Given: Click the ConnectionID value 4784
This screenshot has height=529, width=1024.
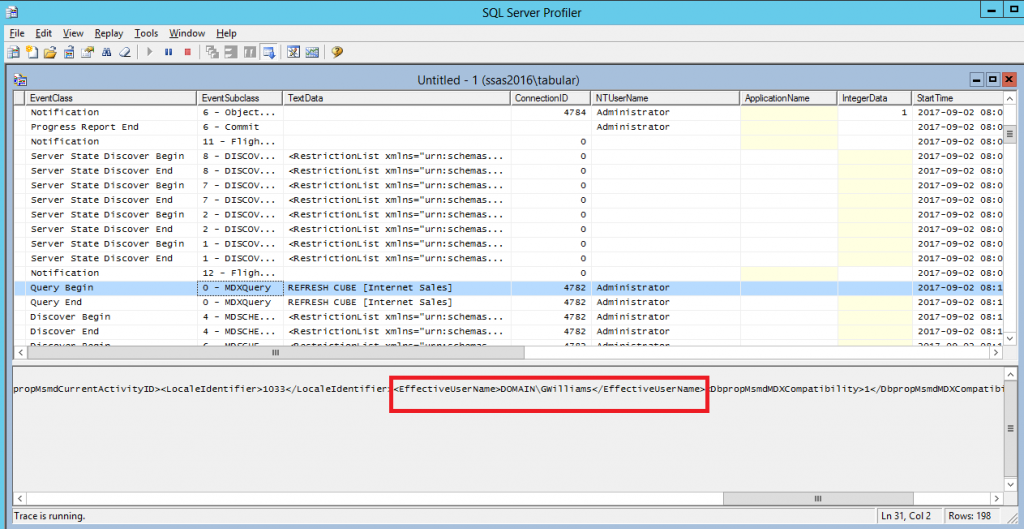Looking at the screenshot, I should (575, 112).
